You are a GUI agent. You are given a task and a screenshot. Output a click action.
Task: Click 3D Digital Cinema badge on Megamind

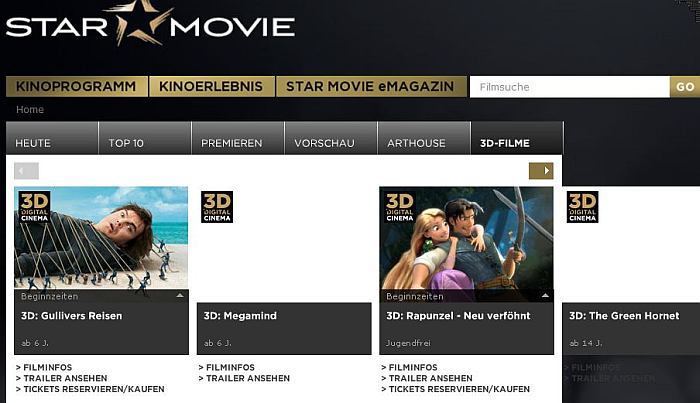coord(217,207)
